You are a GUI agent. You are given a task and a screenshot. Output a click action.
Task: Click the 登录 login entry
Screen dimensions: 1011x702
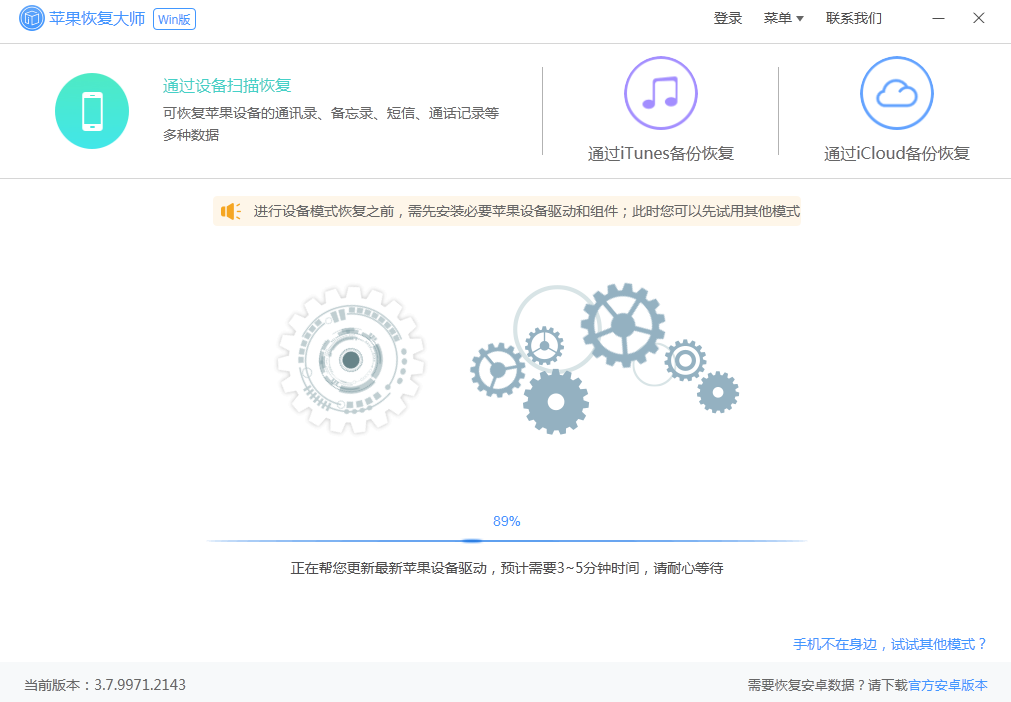point(728,18)
